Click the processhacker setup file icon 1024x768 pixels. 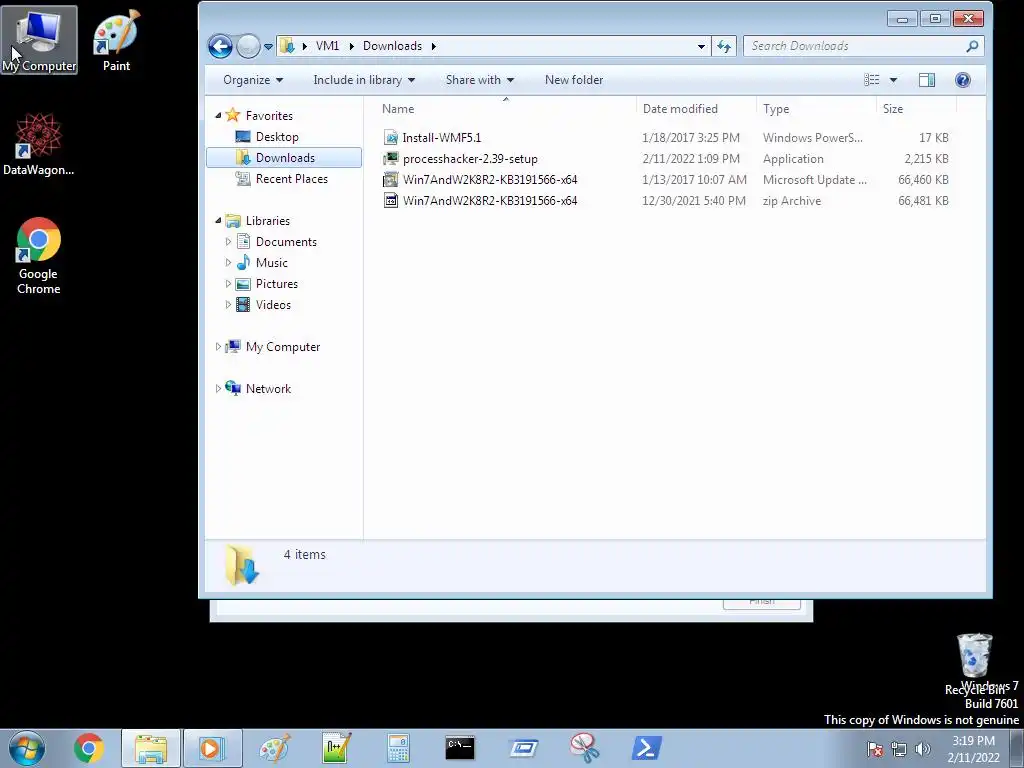(x=391, y=159)
